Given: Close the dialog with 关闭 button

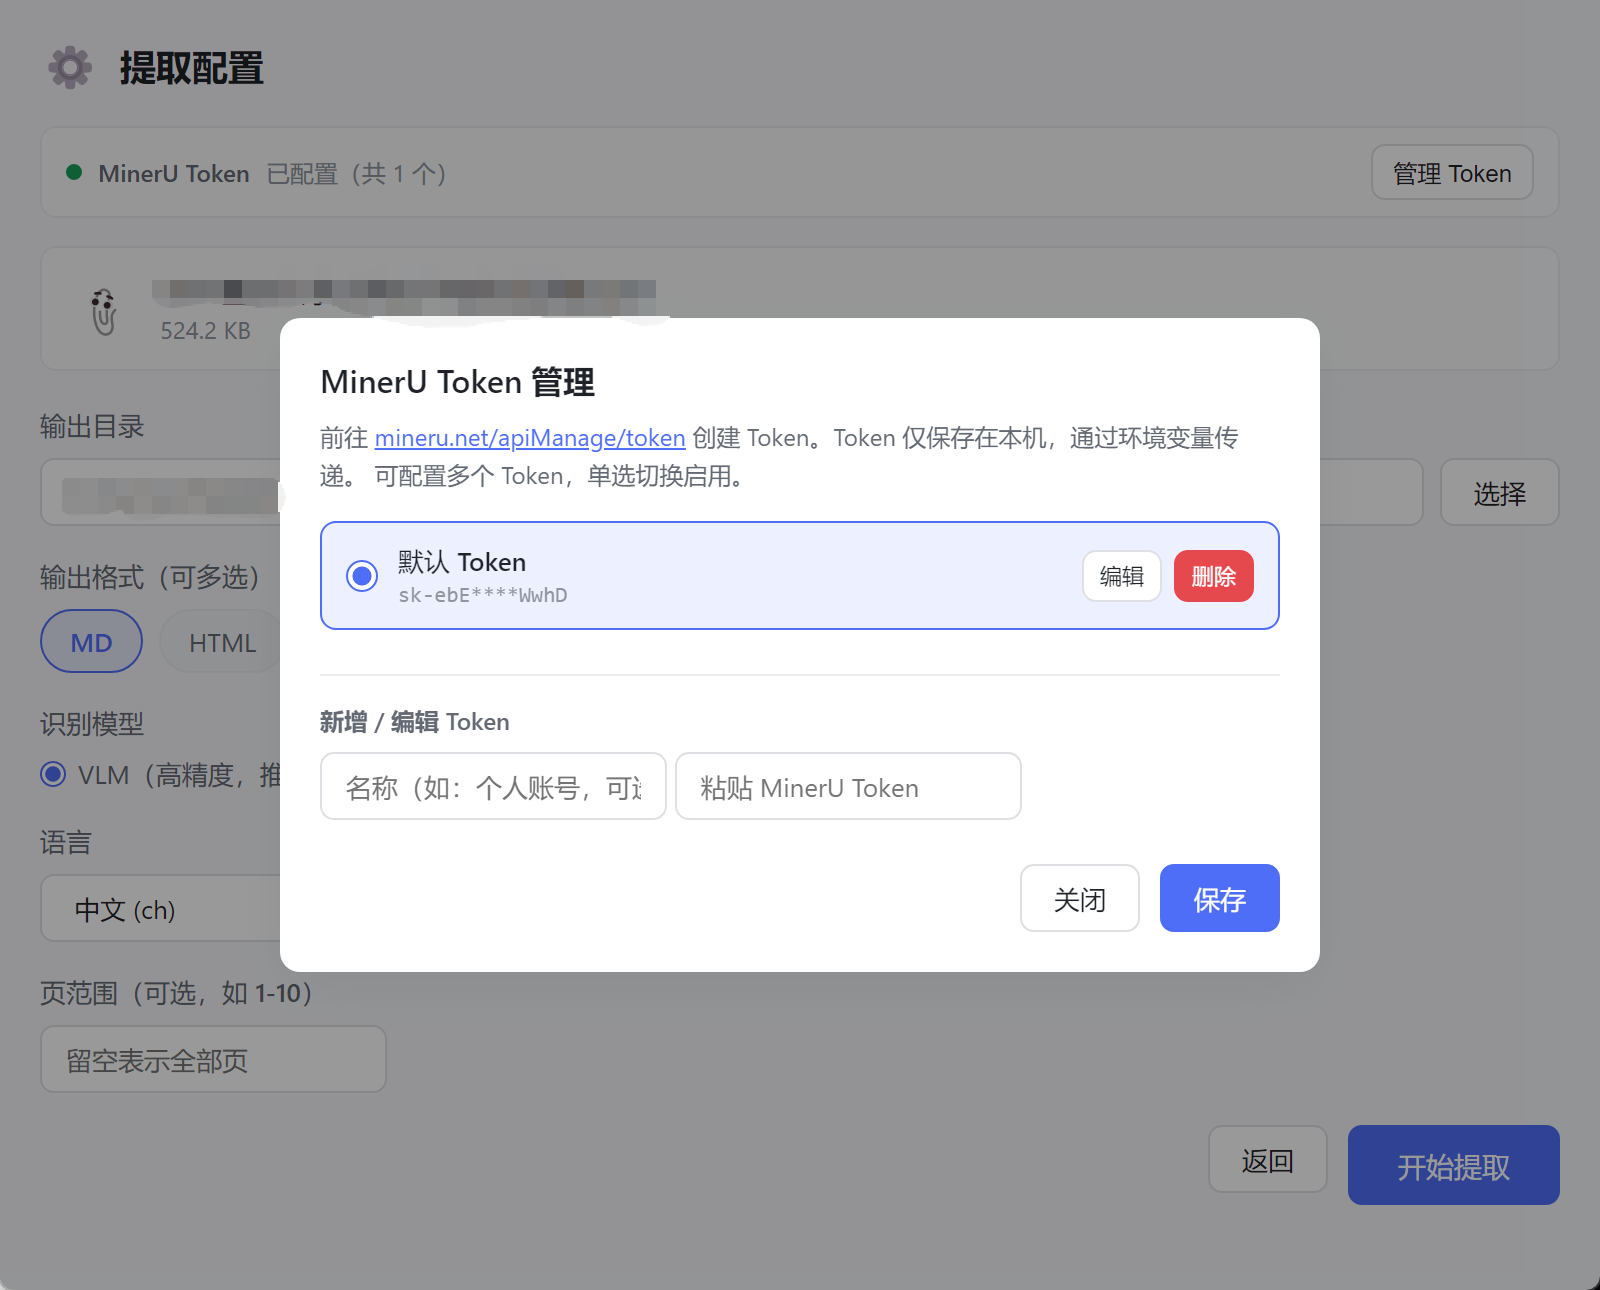Looking at the screenshot, I should click(1079, 898).
